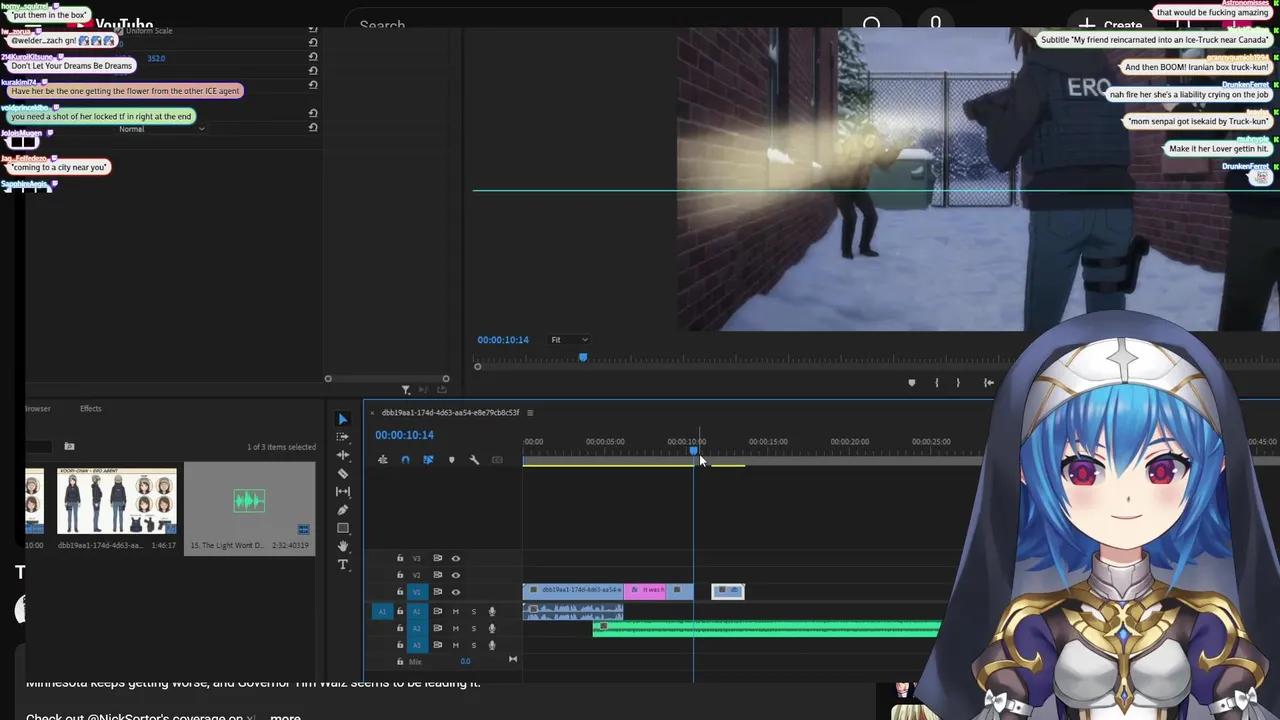Open the timeline wrench display settings
Viewport: 1280px width, 720px height.
click(474, 460)
